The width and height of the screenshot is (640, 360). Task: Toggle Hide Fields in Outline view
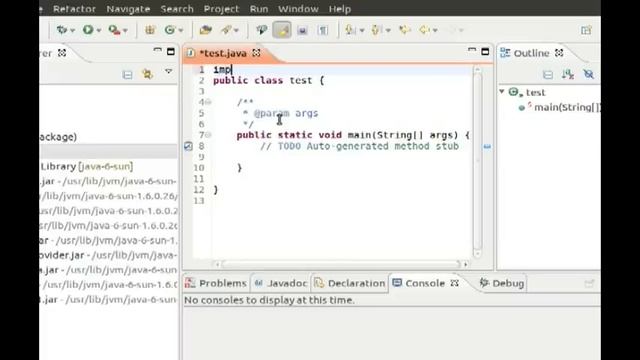pyautogui.click(x=588, y=74)
